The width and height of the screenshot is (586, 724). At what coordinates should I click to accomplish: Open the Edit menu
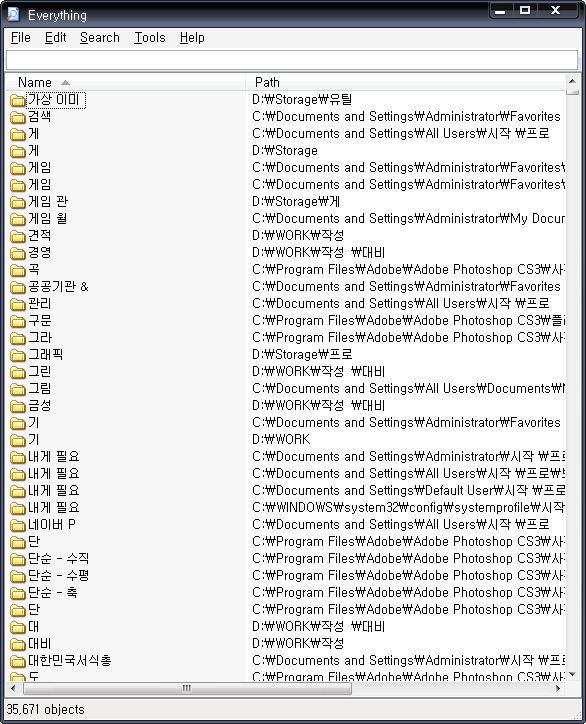coord(55,37)
